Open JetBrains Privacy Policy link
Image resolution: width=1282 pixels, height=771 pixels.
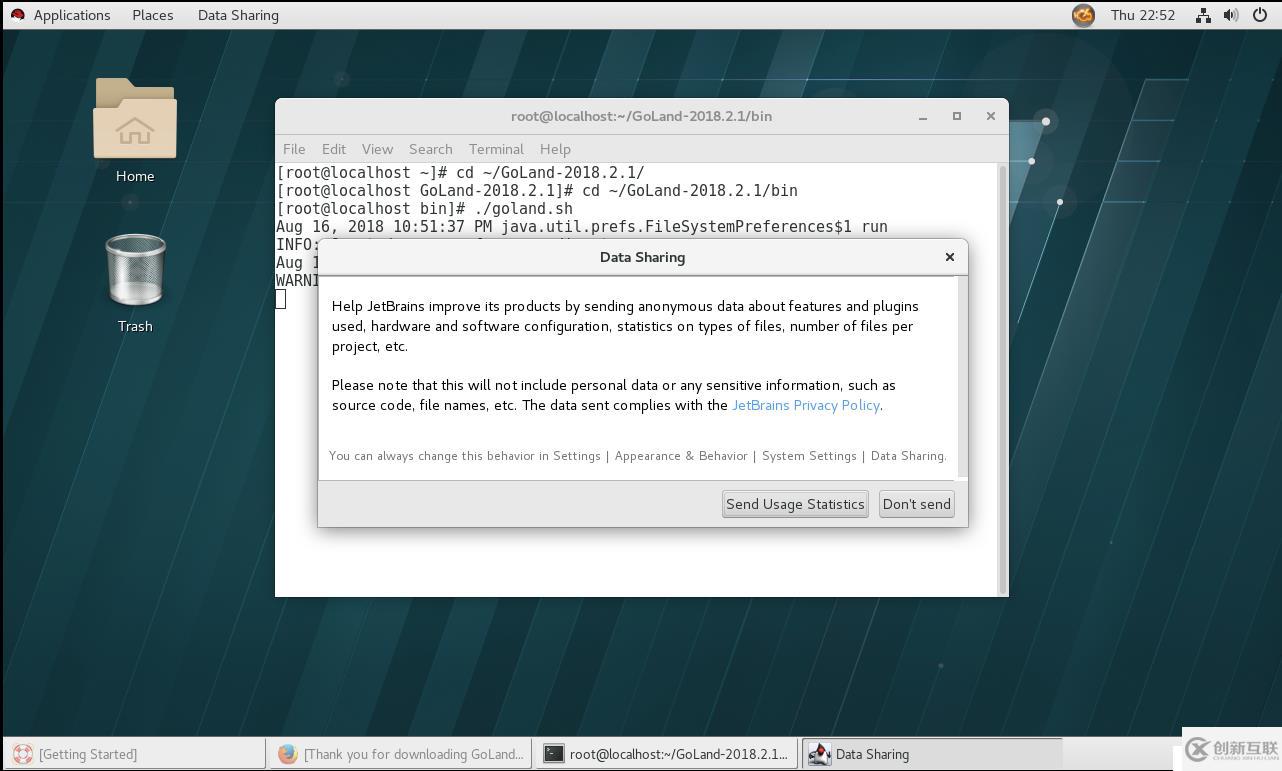pyautogui.click(x=806, y=405)
